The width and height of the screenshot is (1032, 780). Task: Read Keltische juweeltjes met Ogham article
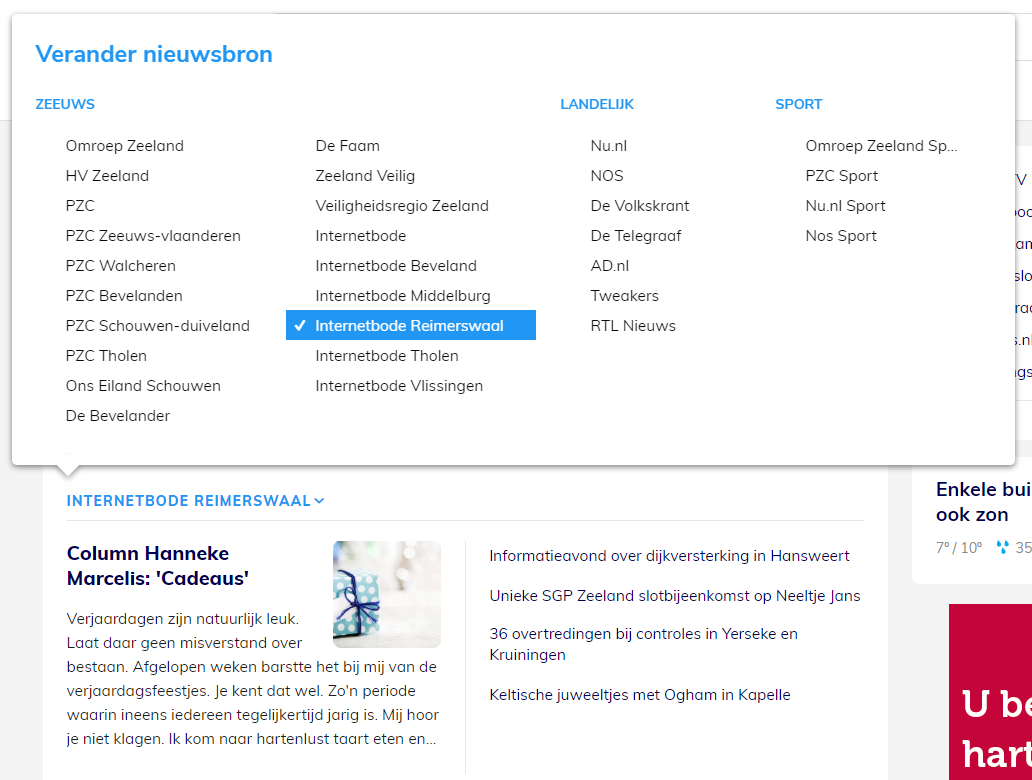point(640,694)
